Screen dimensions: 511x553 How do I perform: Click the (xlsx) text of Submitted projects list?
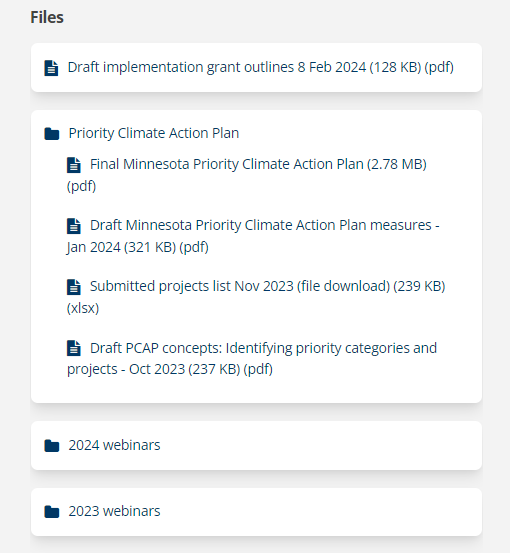point(83,308)
